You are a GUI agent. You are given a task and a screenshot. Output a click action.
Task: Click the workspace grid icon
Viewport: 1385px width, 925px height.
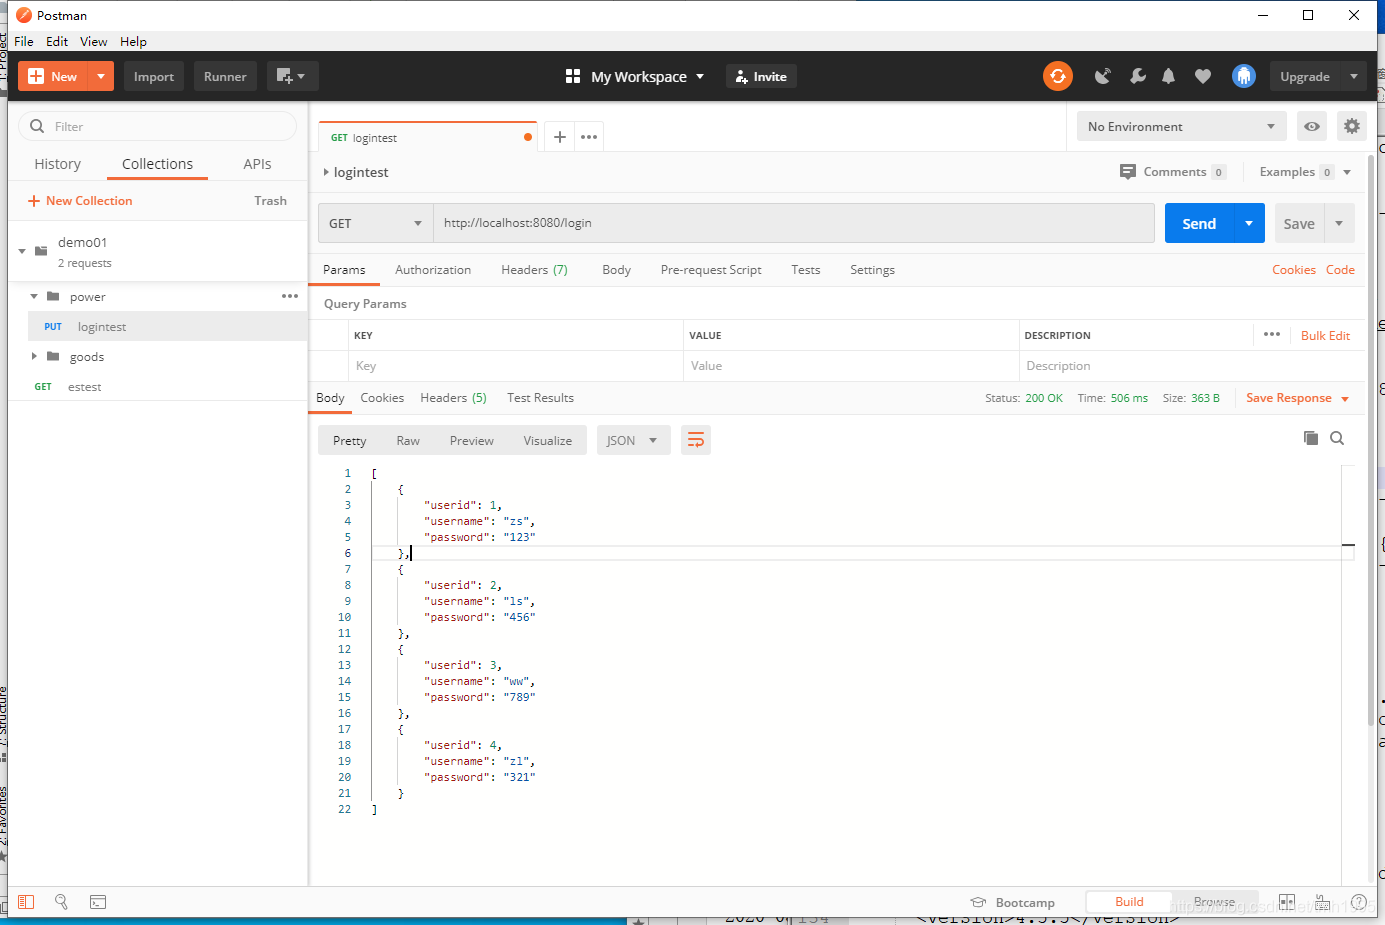point(573,76)
